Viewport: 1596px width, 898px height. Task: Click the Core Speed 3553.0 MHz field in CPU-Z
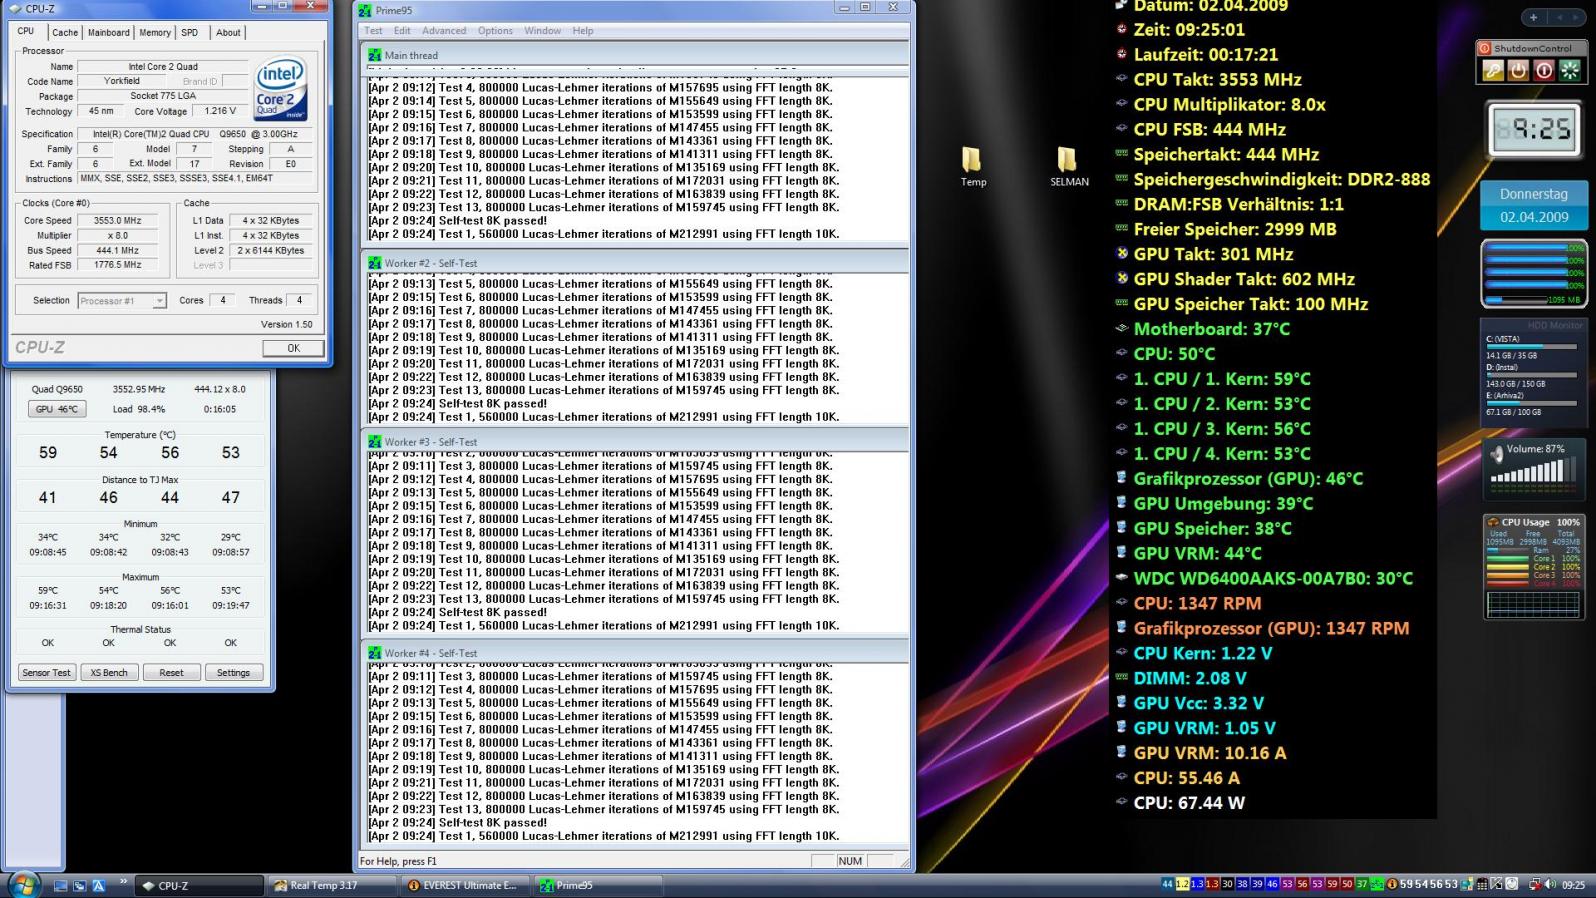pyautogui.click(x=117, y=220)
